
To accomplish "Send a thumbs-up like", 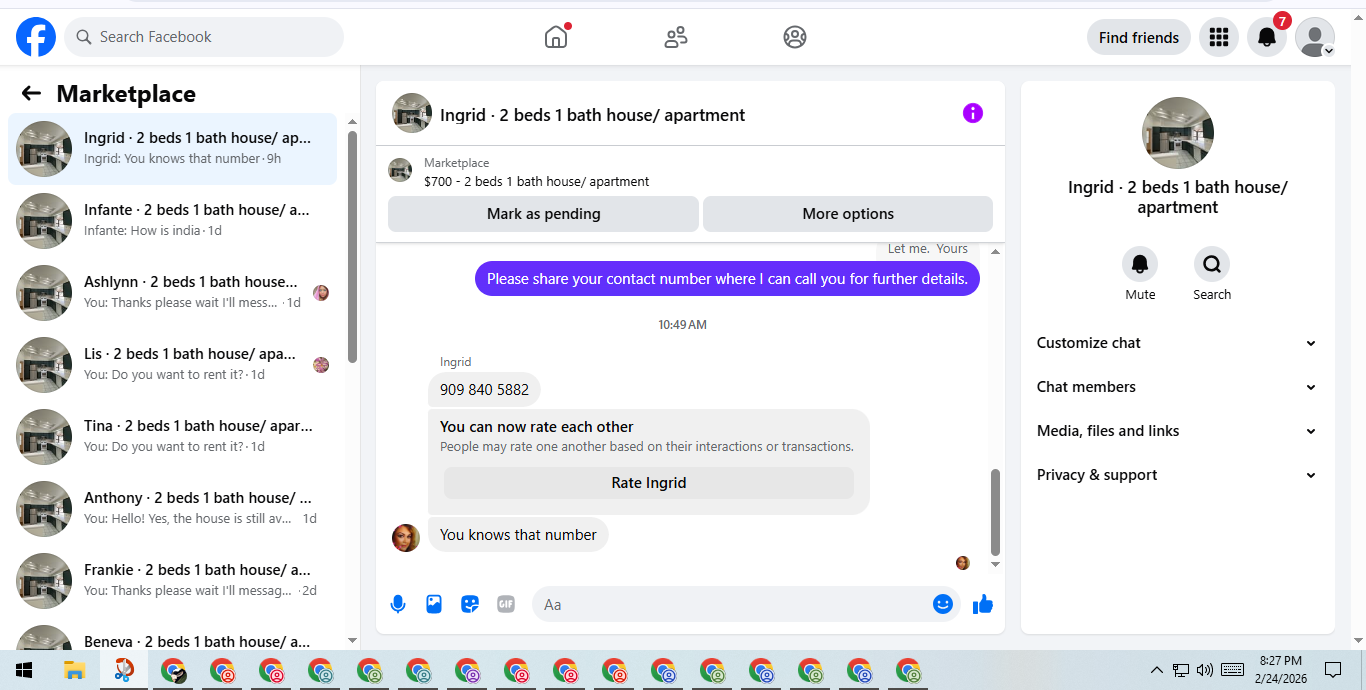I will (x=983, y=604).
